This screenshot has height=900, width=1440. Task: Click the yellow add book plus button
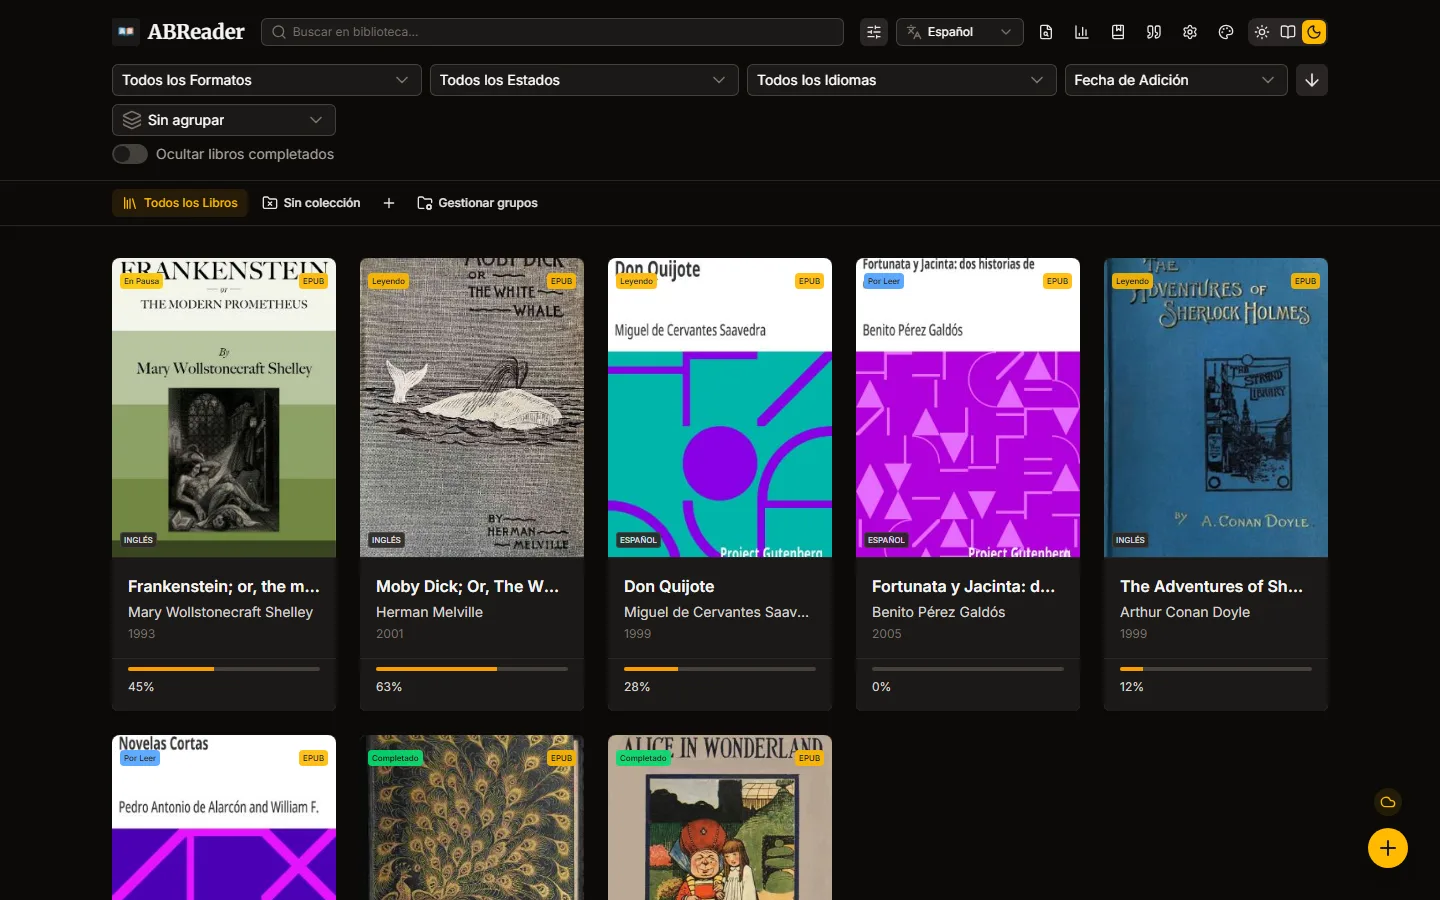pos(1388,848)
